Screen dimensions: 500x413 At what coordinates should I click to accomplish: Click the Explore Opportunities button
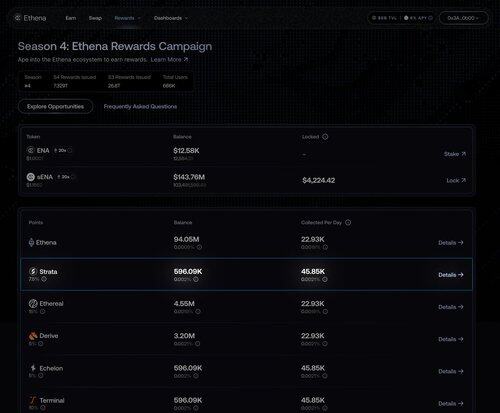(x=55, y=107)
